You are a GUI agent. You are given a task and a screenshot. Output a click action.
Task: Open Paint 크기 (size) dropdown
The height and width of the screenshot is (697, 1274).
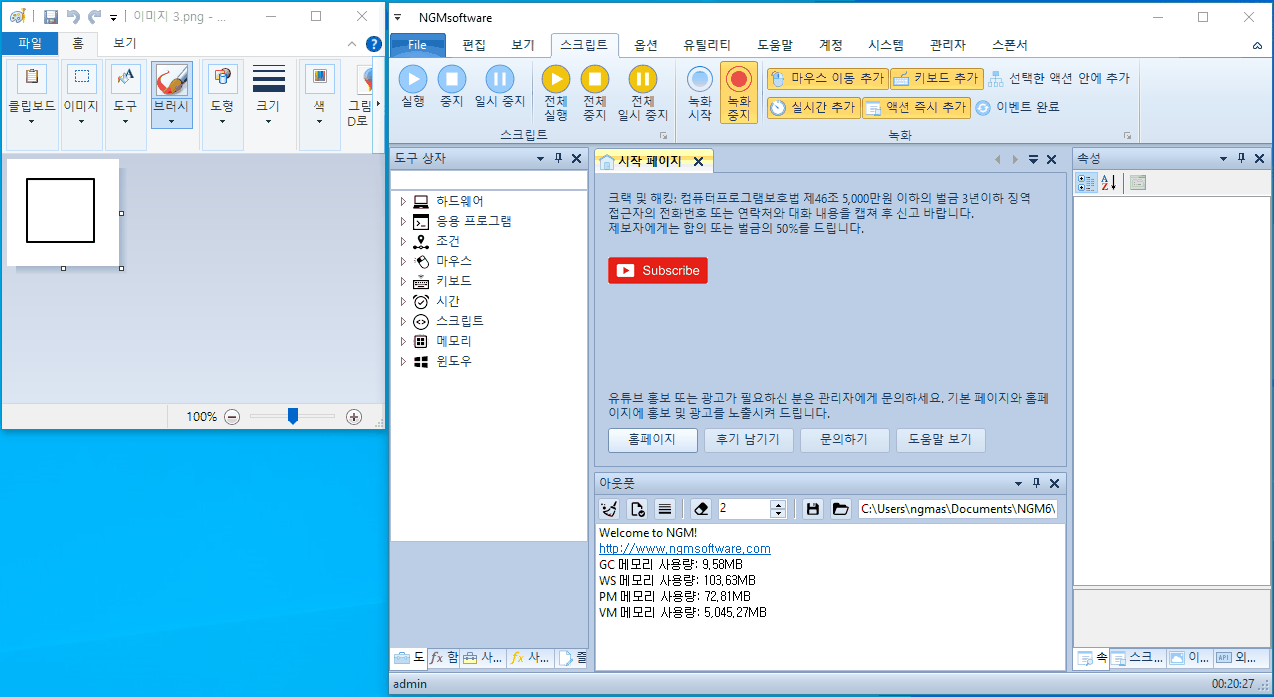(268, 105)
